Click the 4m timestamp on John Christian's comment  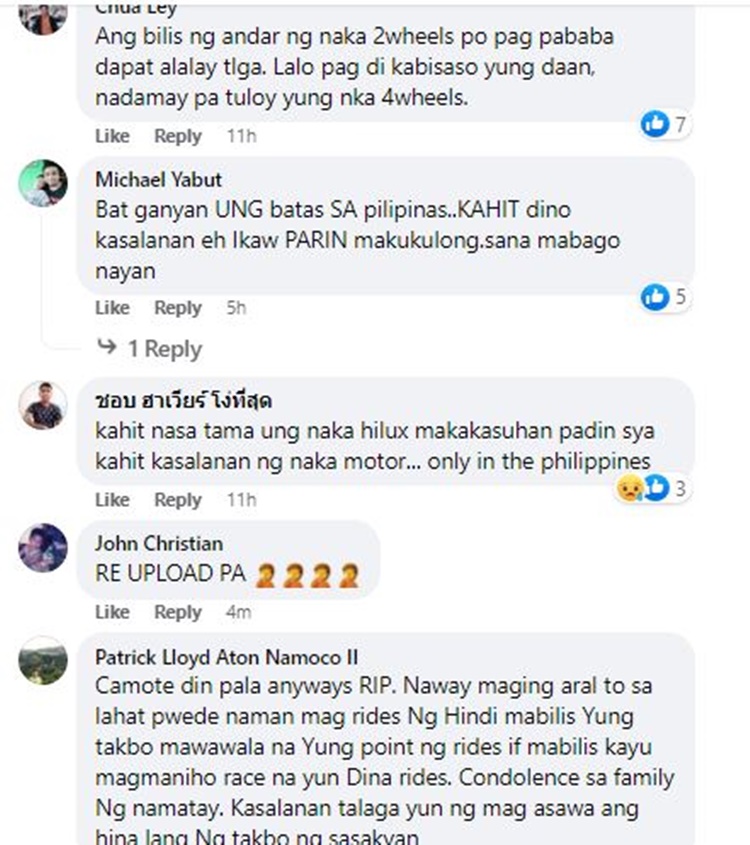pos(238,612)
